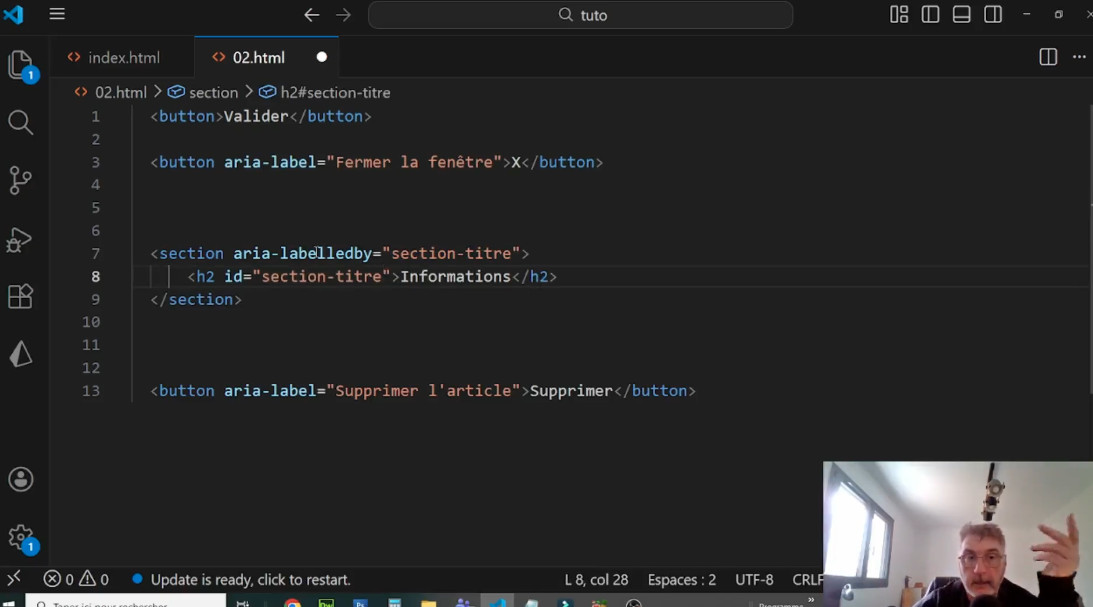Click the tuto command center search box
The width and height of the screenshot is (1093, 607).
(x=581, y=15)
